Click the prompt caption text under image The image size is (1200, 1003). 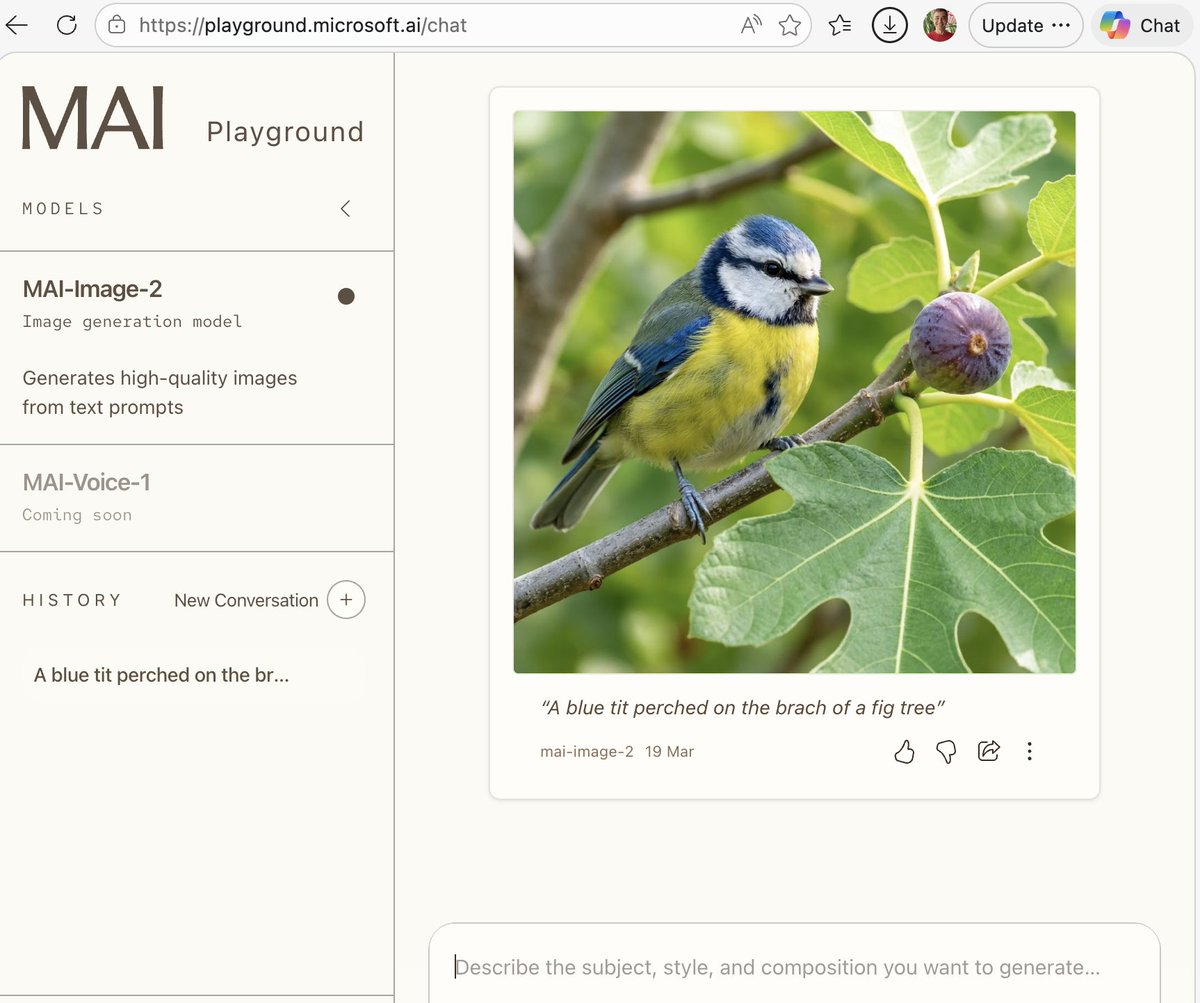point(743,708)
